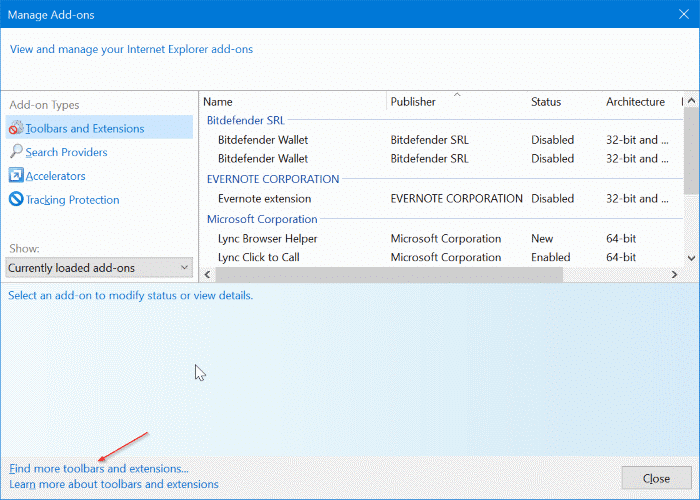Click the New status of Lync Browser Helper
Viewport: 700px width, 500px height.
point(542,239)
